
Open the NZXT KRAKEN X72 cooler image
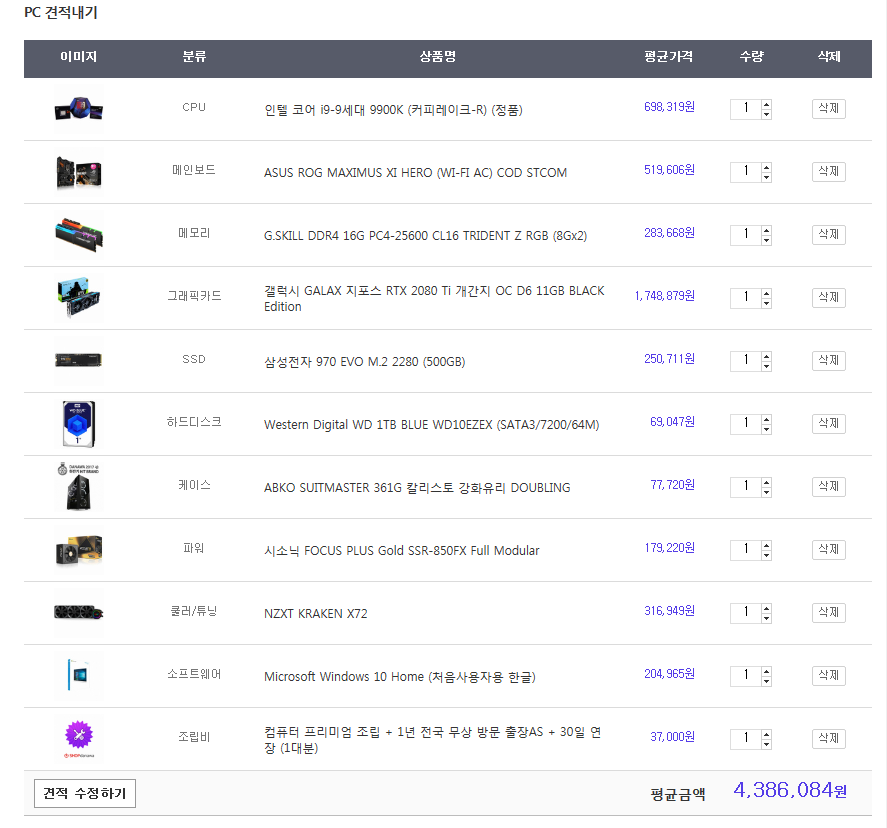tap(79, 613)
